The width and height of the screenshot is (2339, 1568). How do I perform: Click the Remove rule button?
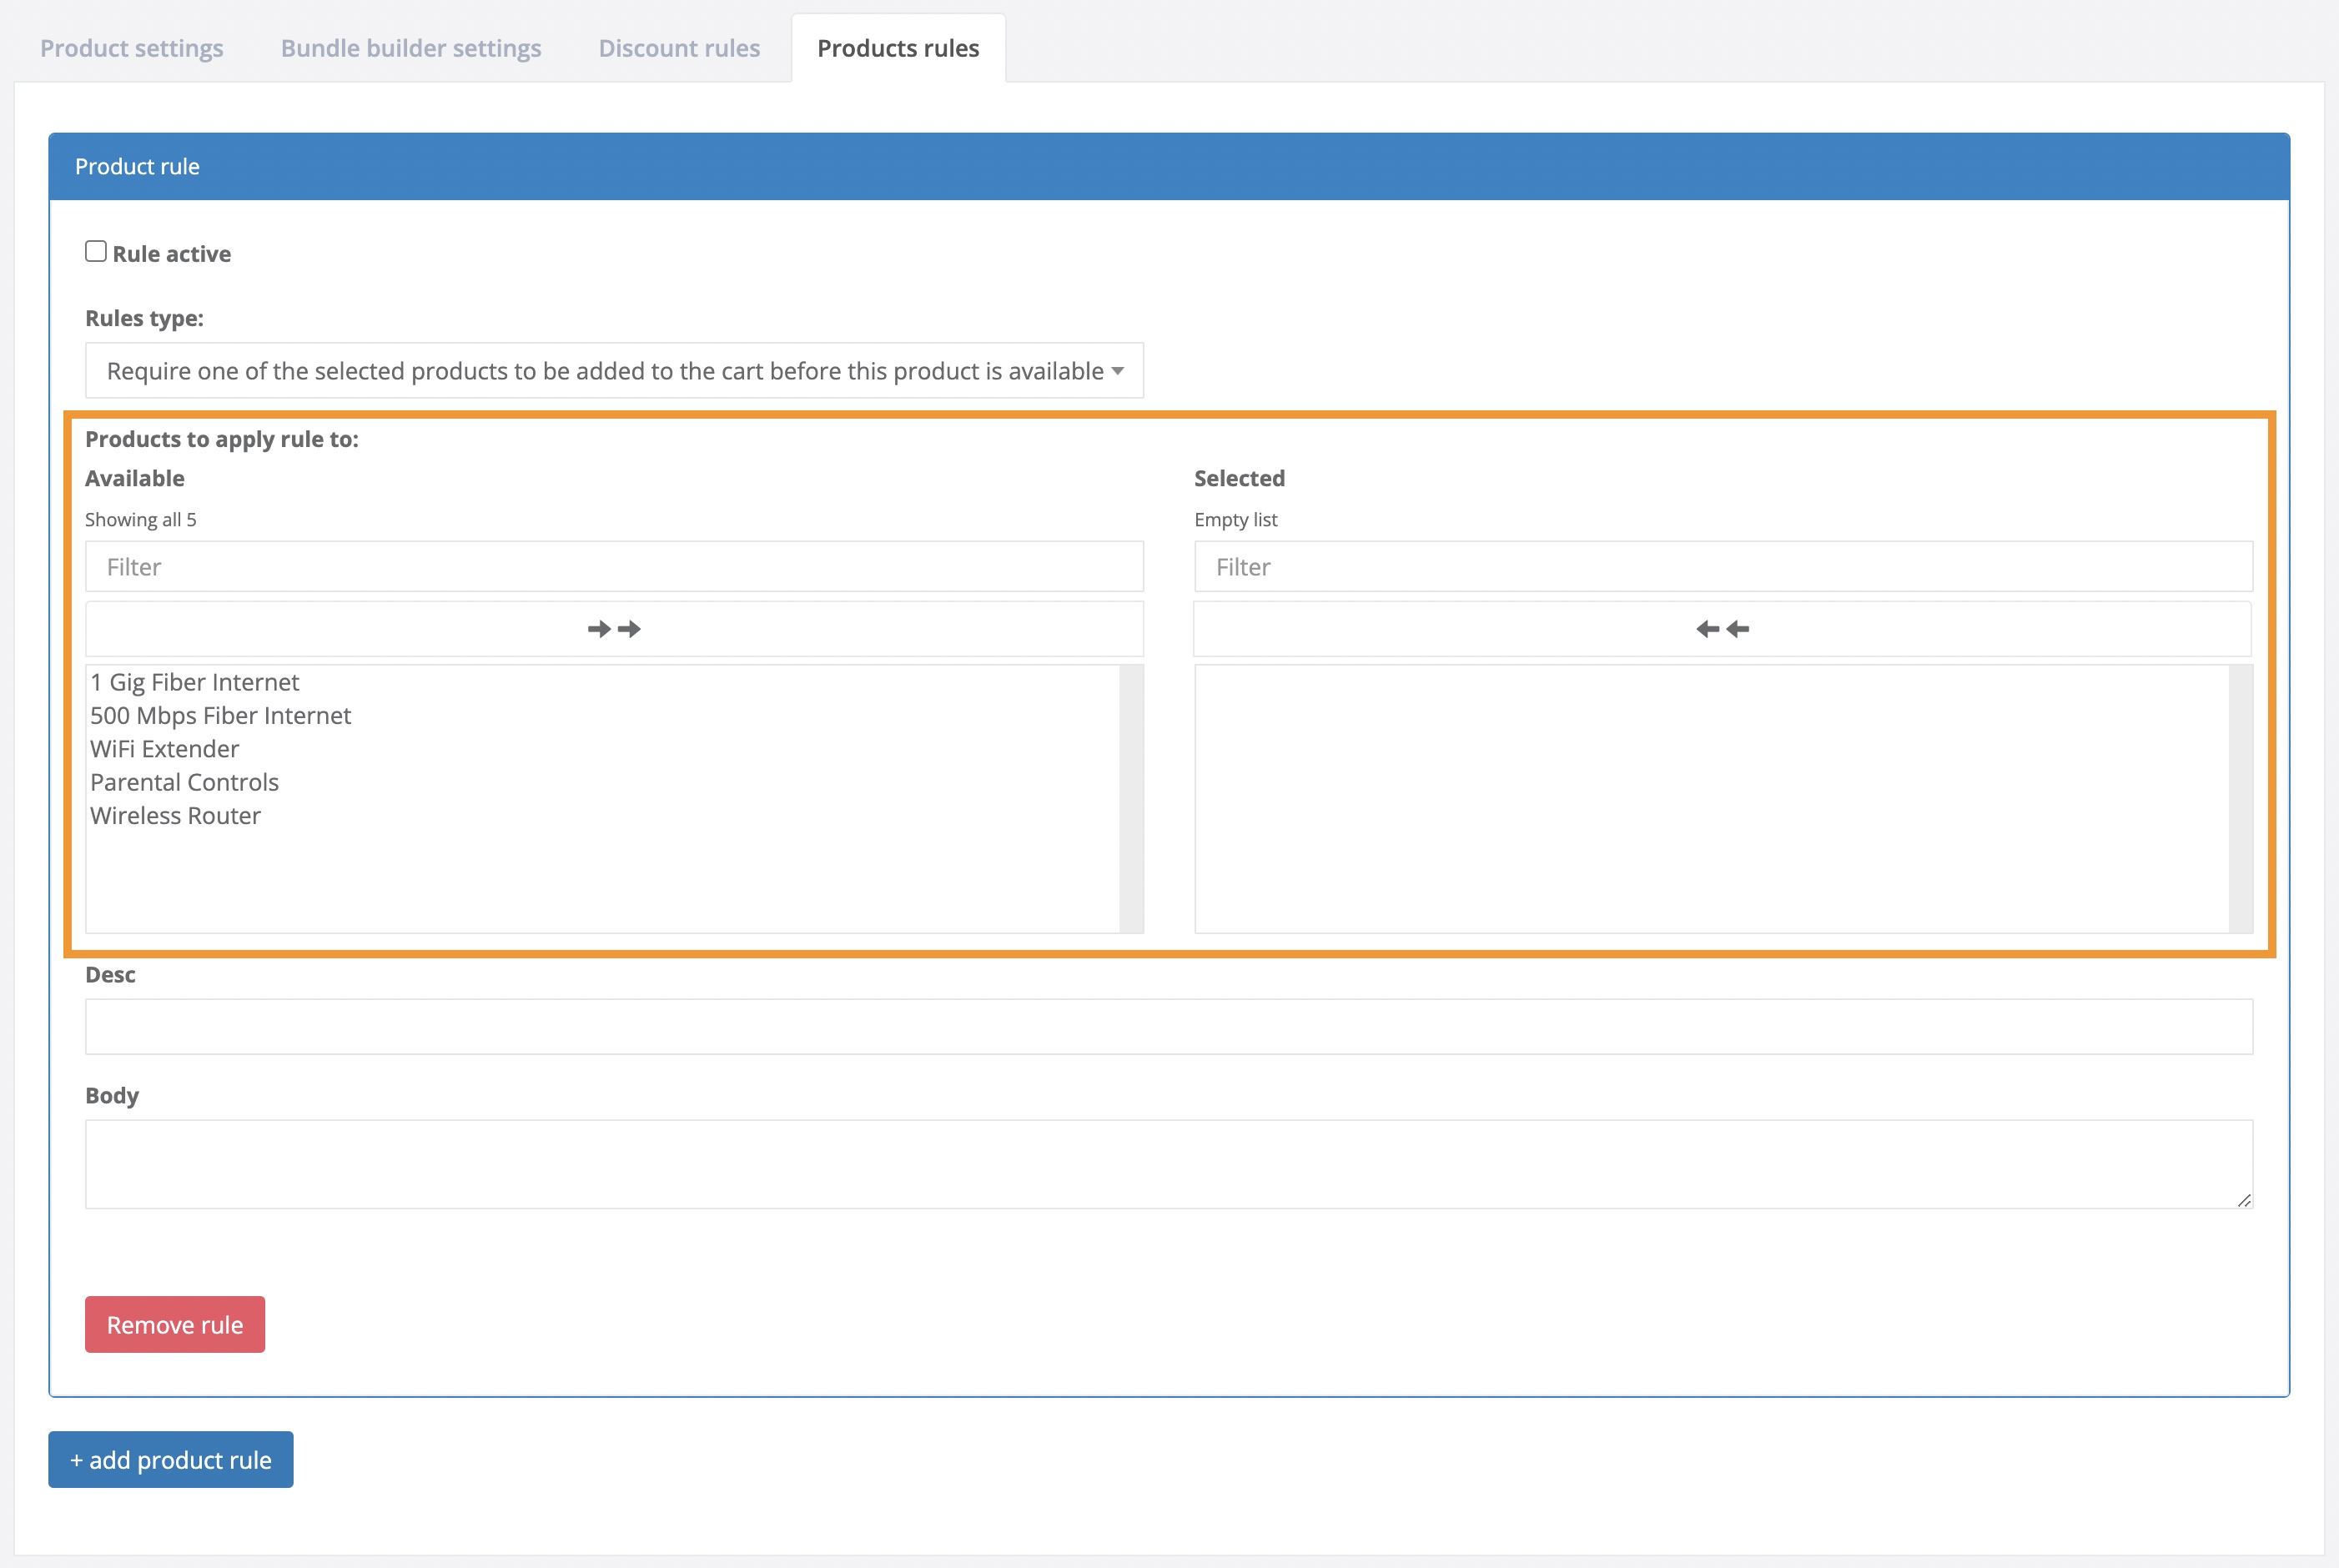[175, 1324]
